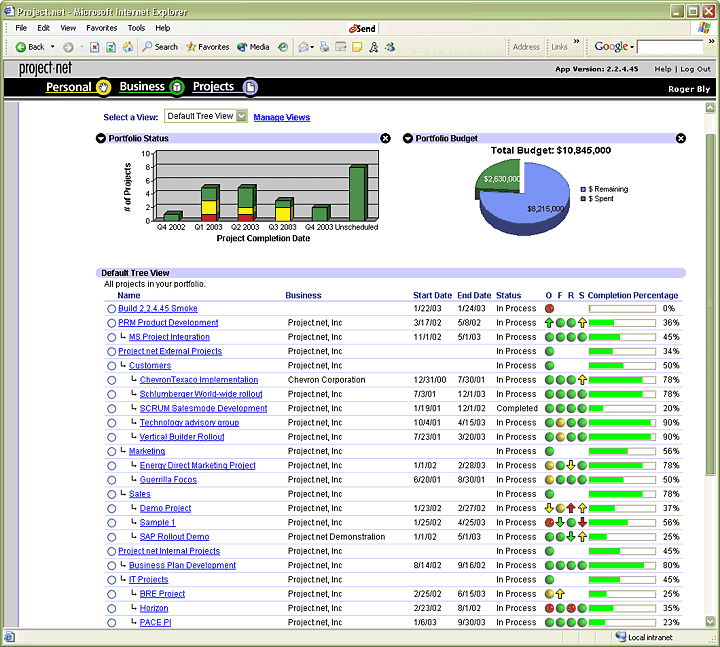Viewport: 720px width, 647px height.
Task: Close the Portfolio Budget panel
Action: point(681,138)
